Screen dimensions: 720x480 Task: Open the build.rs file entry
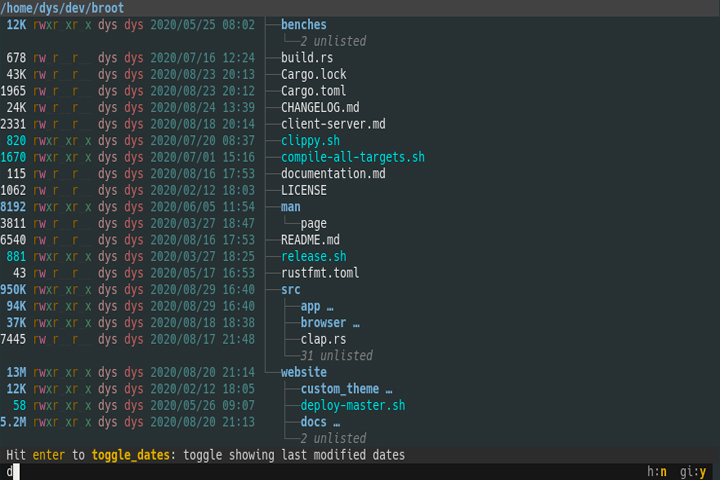[x=307, y=58]
